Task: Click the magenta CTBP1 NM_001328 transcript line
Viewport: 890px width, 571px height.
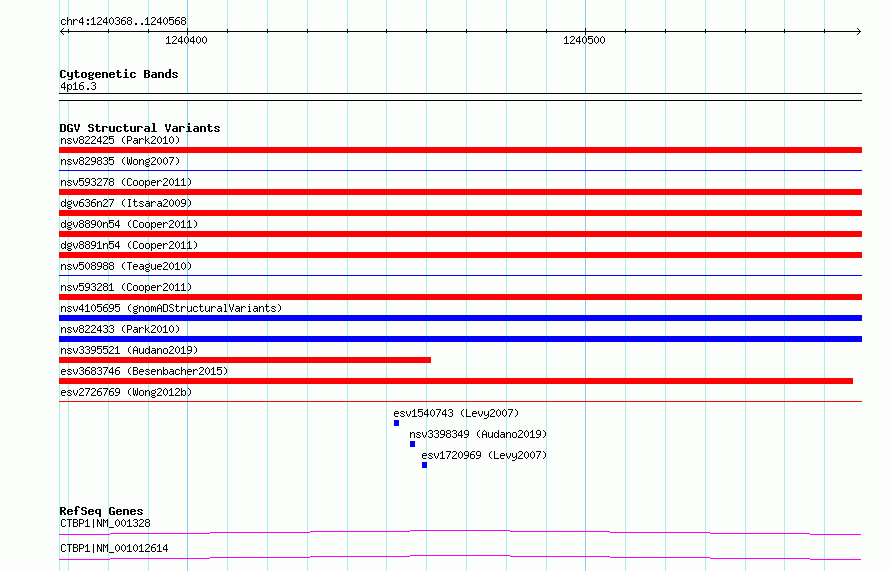Action: click(460, 532)
